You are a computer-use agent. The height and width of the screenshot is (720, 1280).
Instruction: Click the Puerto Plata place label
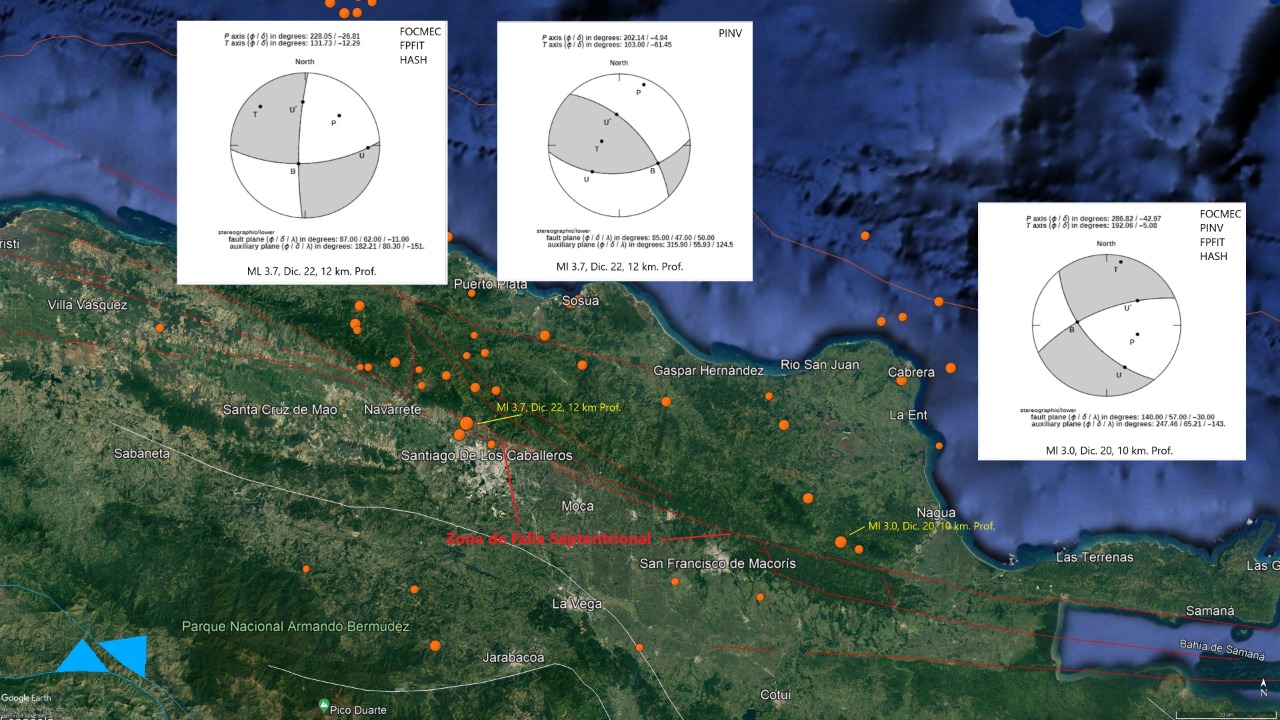[490, 285]
